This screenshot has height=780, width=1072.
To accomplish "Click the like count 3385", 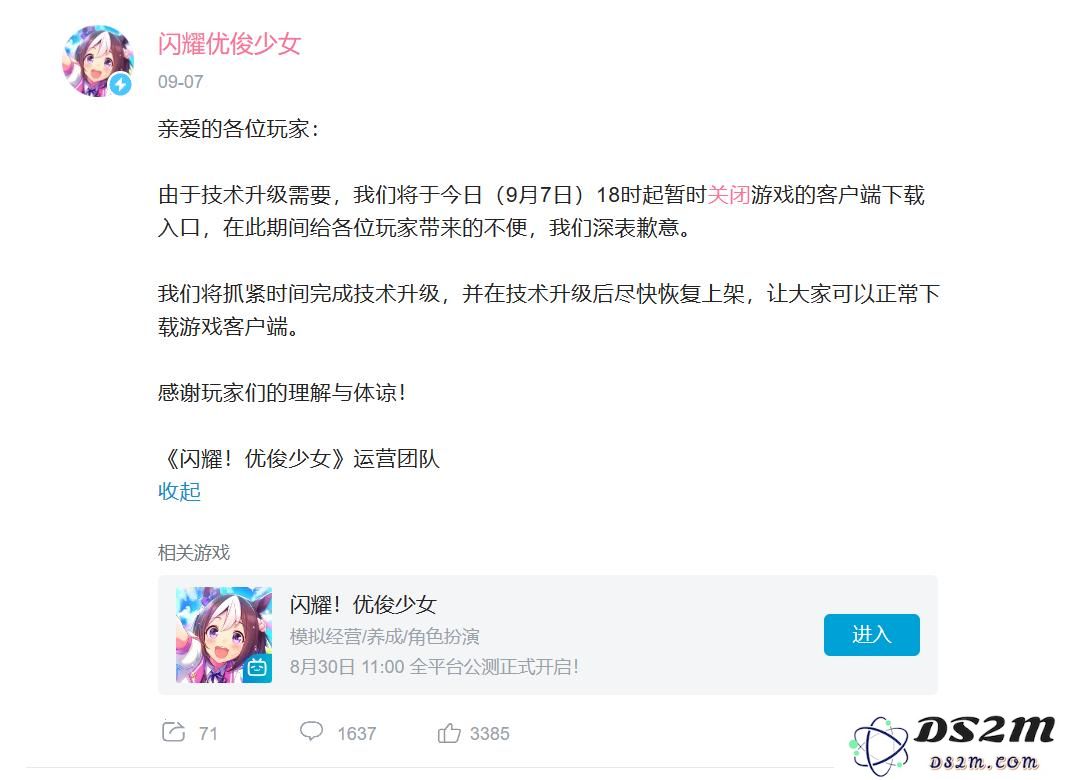I will tap(490, 734).
